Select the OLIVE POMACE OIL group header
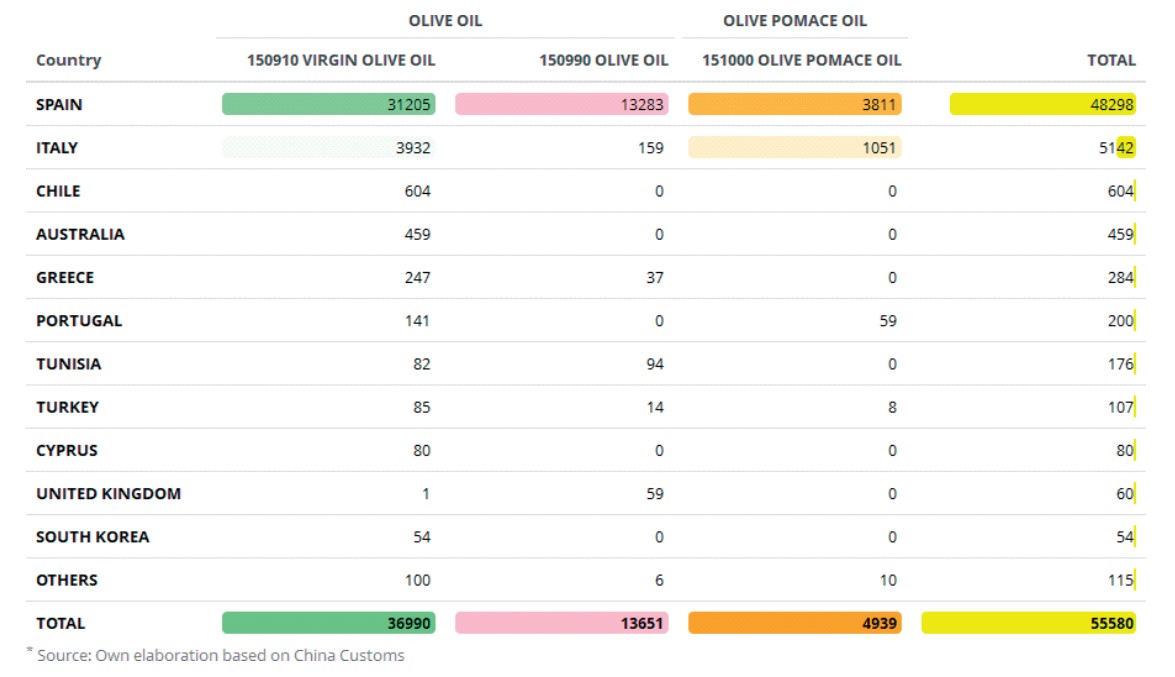 pyautogui.click(x=795, y=21)
